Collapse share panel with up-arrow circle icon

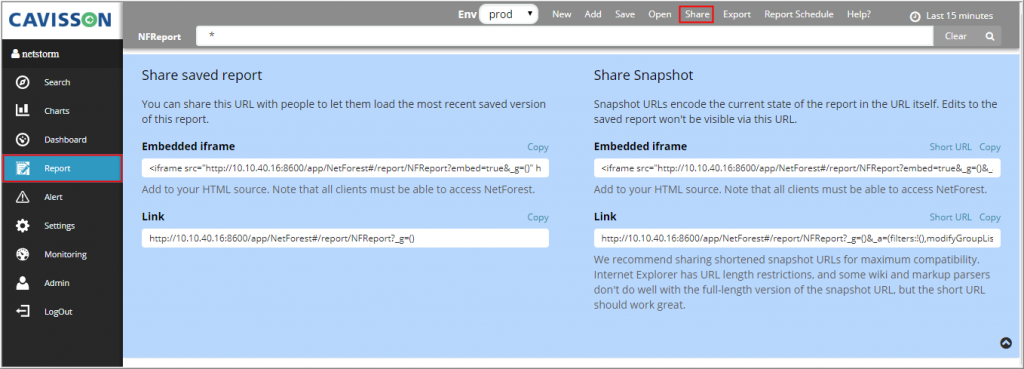click(x=1006, y=343)
